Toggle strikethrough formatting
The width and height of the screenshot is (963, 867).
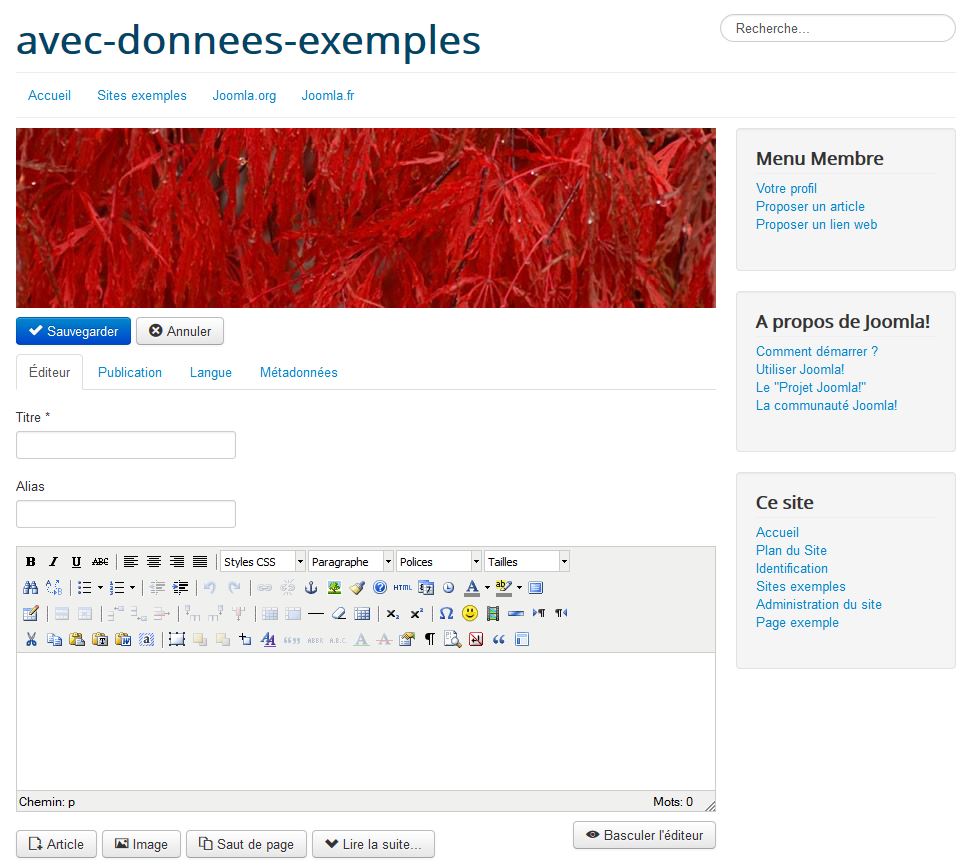click(x=99, y=561)
